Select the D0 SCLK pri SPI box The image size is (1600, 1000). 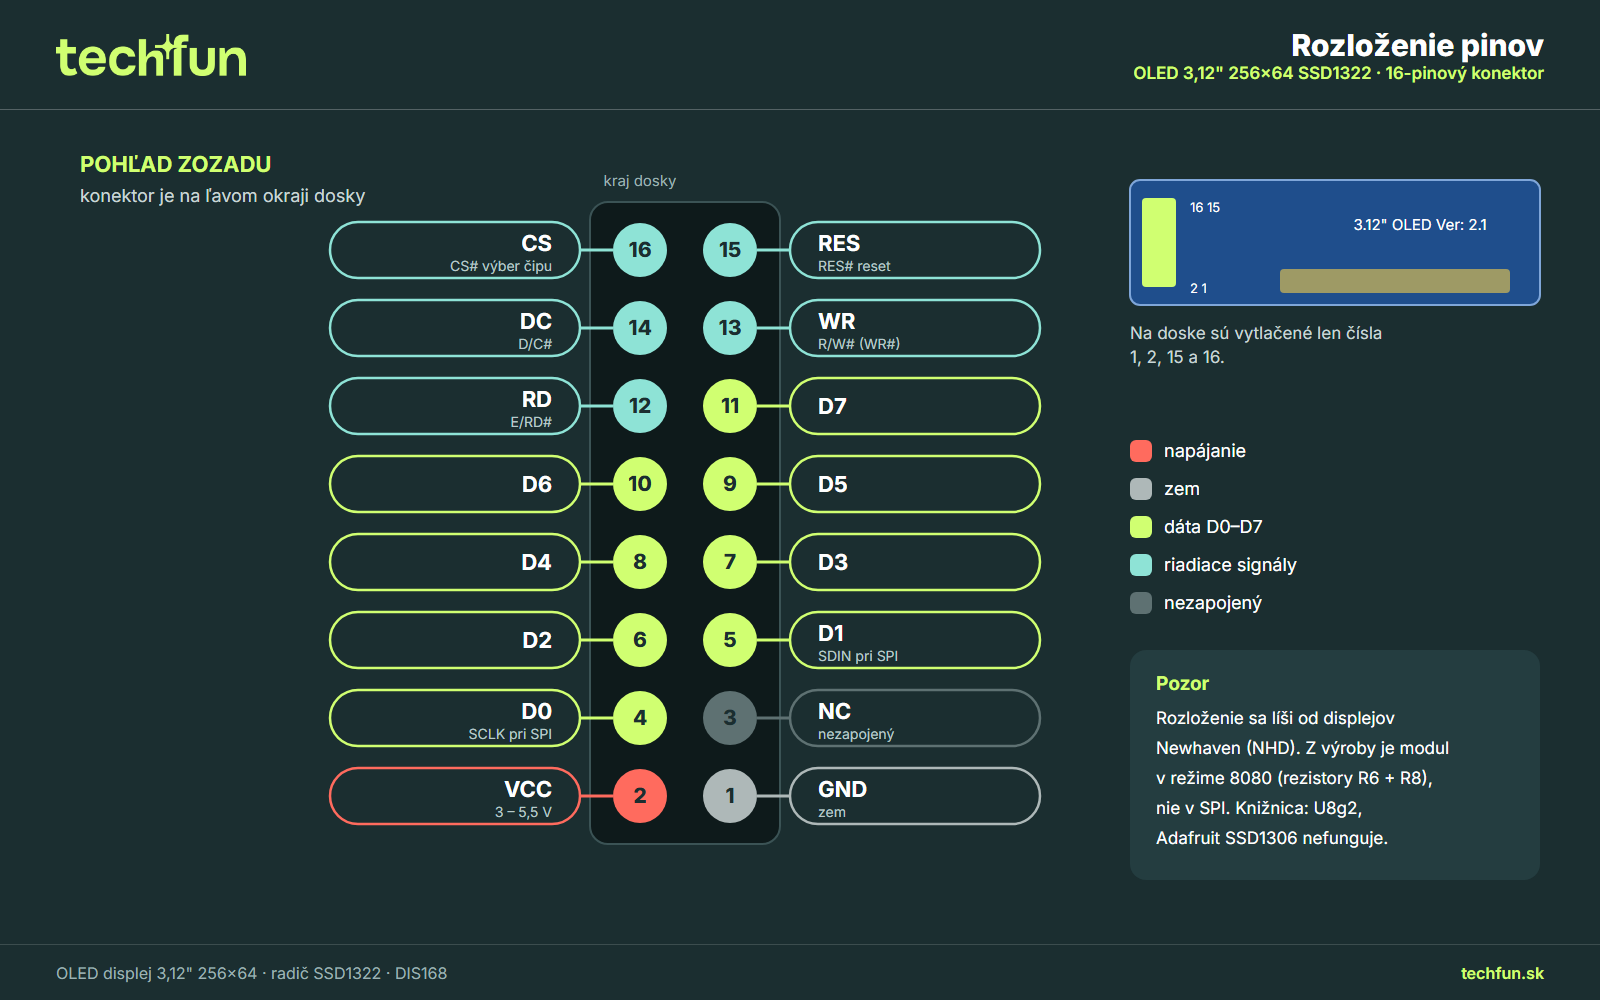(x=455, y=718)
